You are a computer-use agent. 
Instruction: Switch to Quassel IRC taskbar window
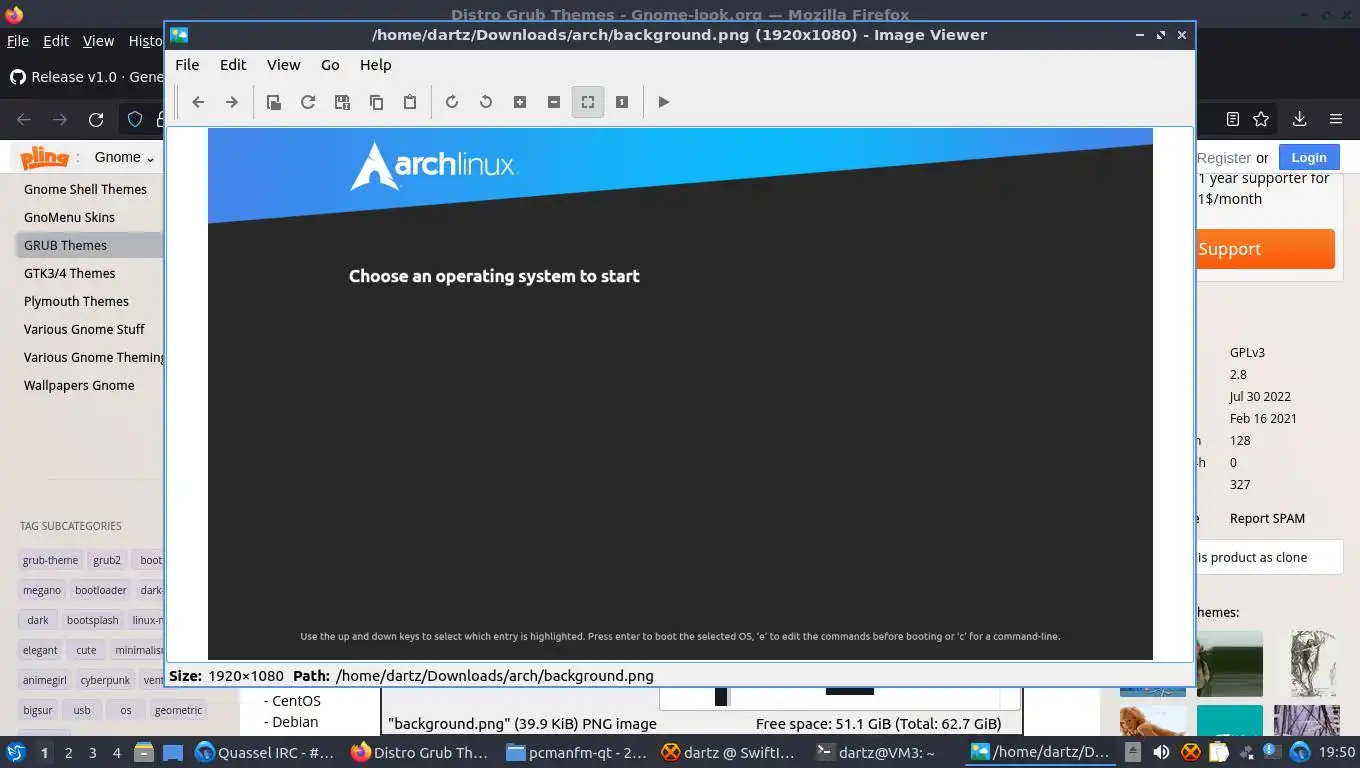point(264,752)
